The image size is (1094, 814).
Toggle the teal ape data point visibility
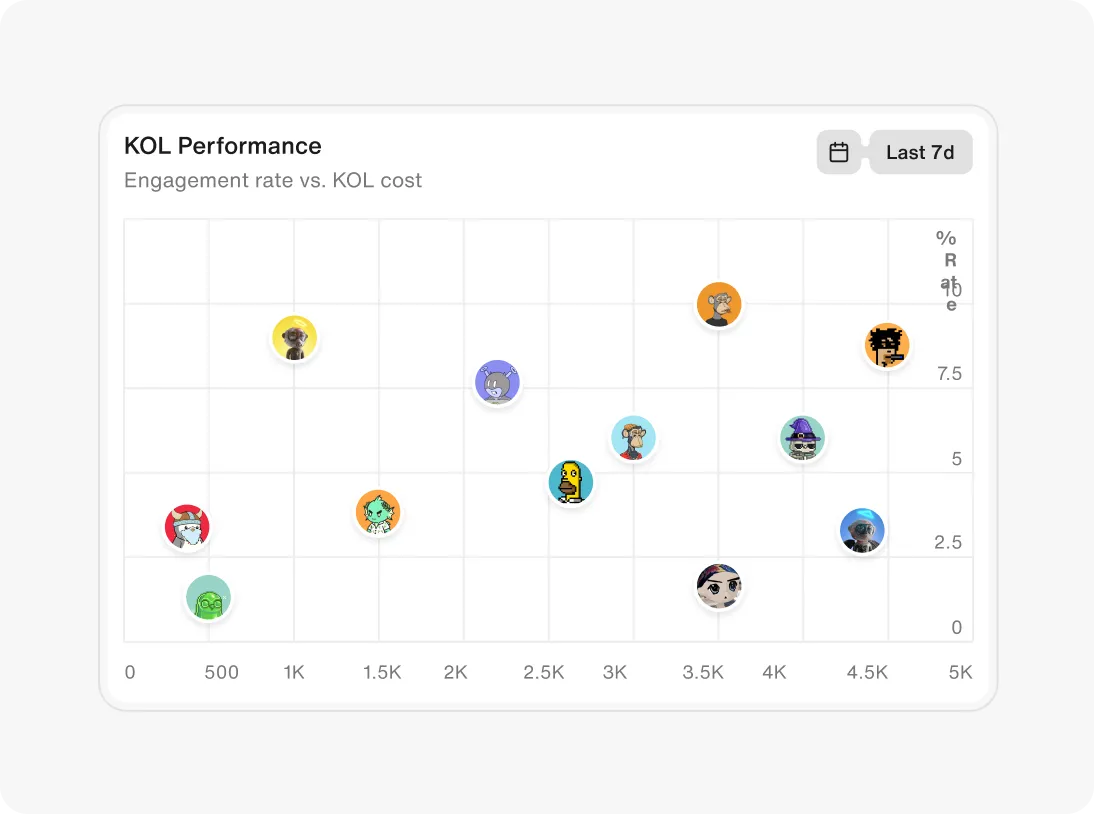[x=632, y=437]
